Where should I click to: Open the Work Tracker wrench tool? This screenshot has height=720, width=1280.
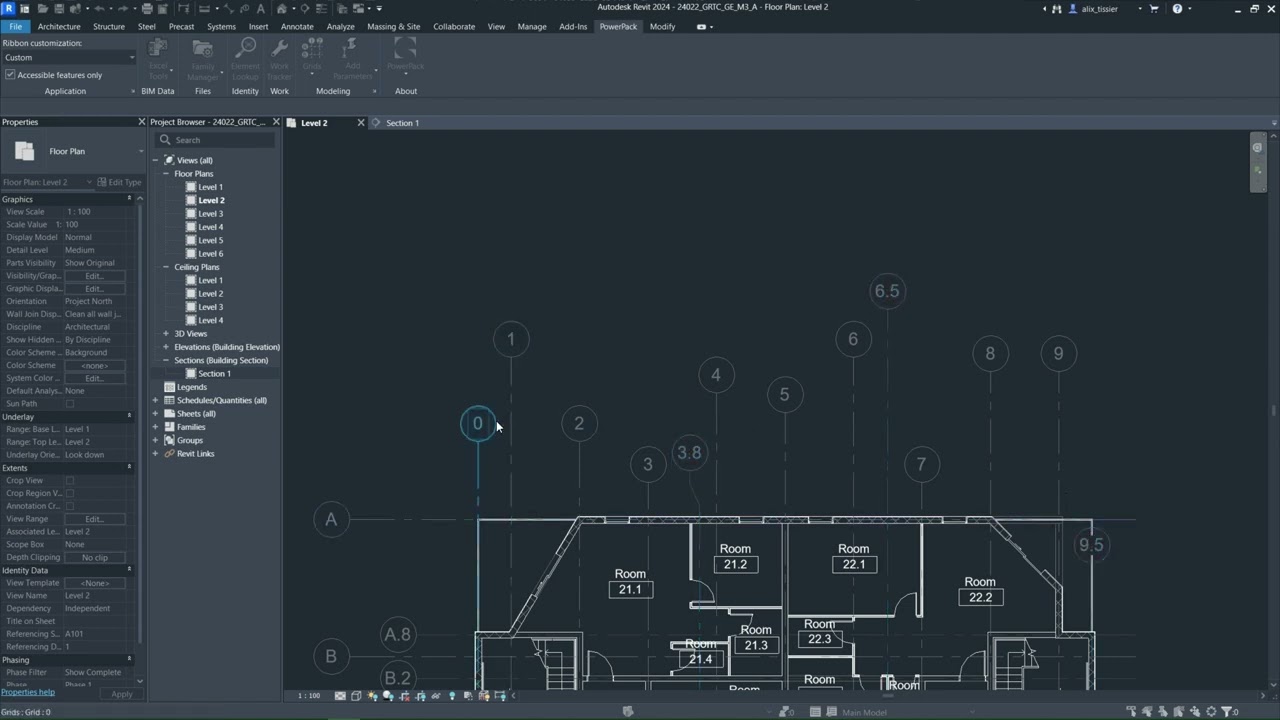[x=280, y=58]
